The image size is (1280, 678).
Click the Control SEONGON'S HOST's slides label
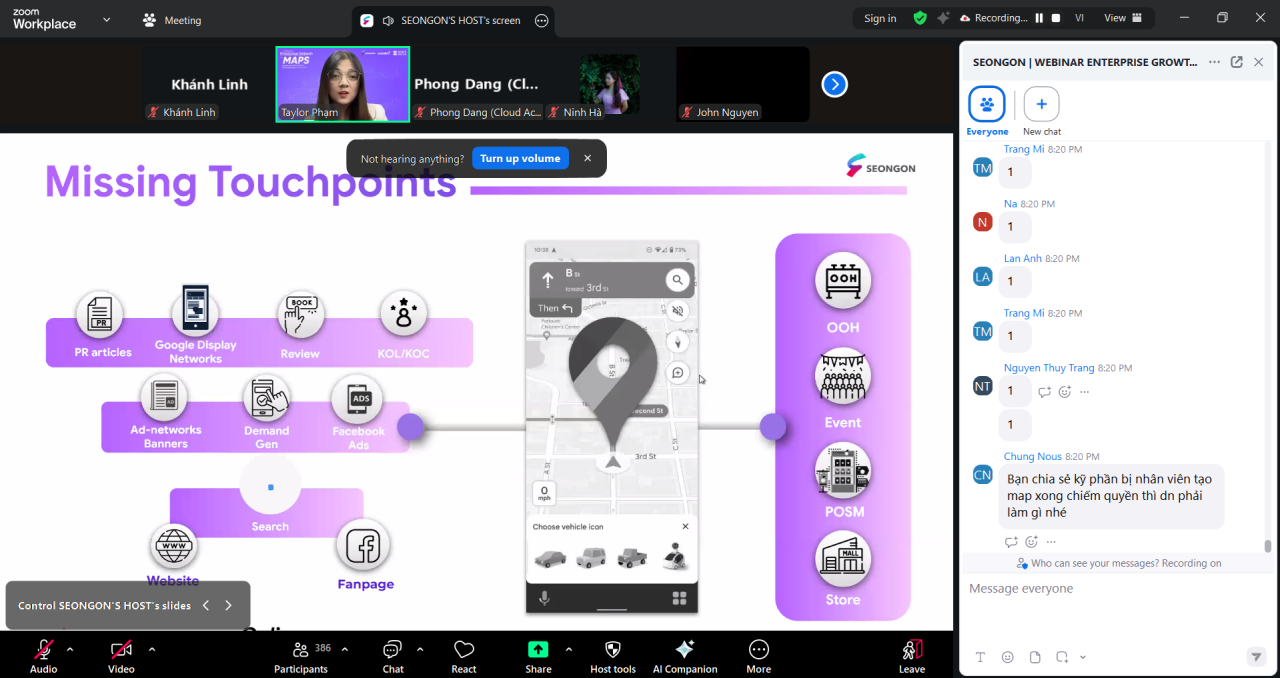104,605
